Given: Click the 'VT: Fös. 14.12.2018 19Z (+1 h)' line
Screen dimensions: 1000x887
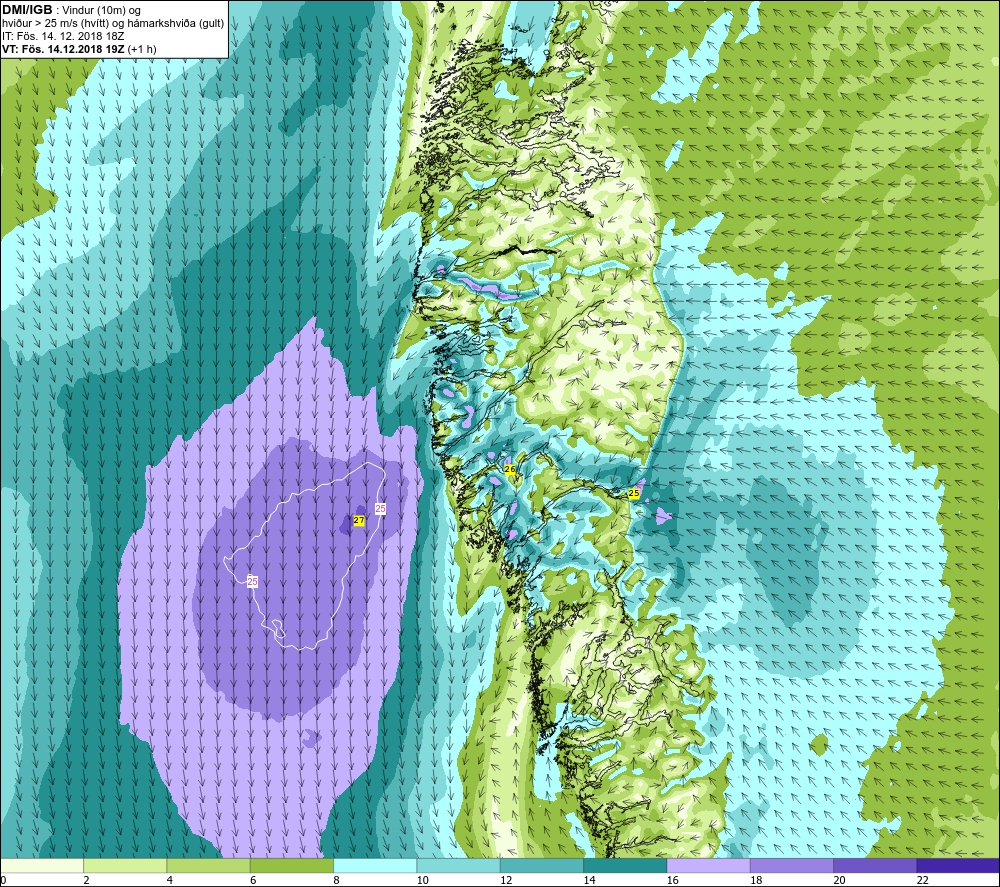Looking at the screenshot, I should pos(79,48).
